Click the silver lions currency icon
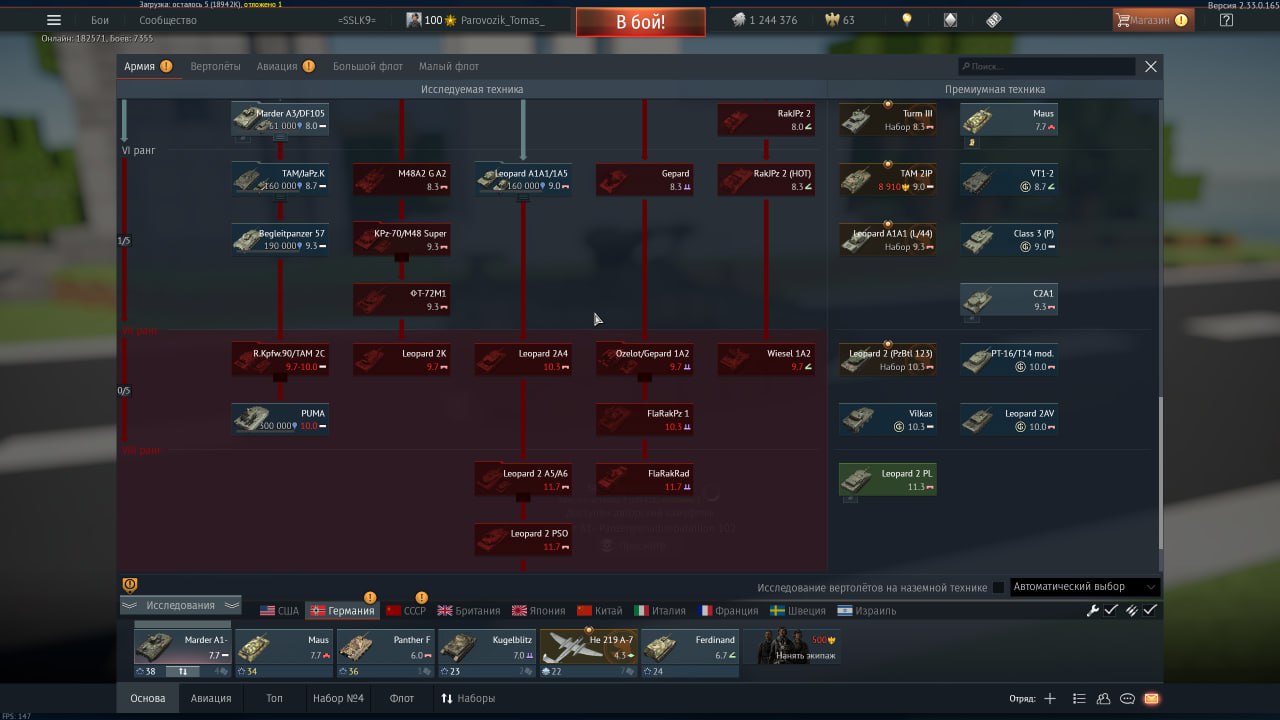1280x720 pixels. click(x=739, y=20)
